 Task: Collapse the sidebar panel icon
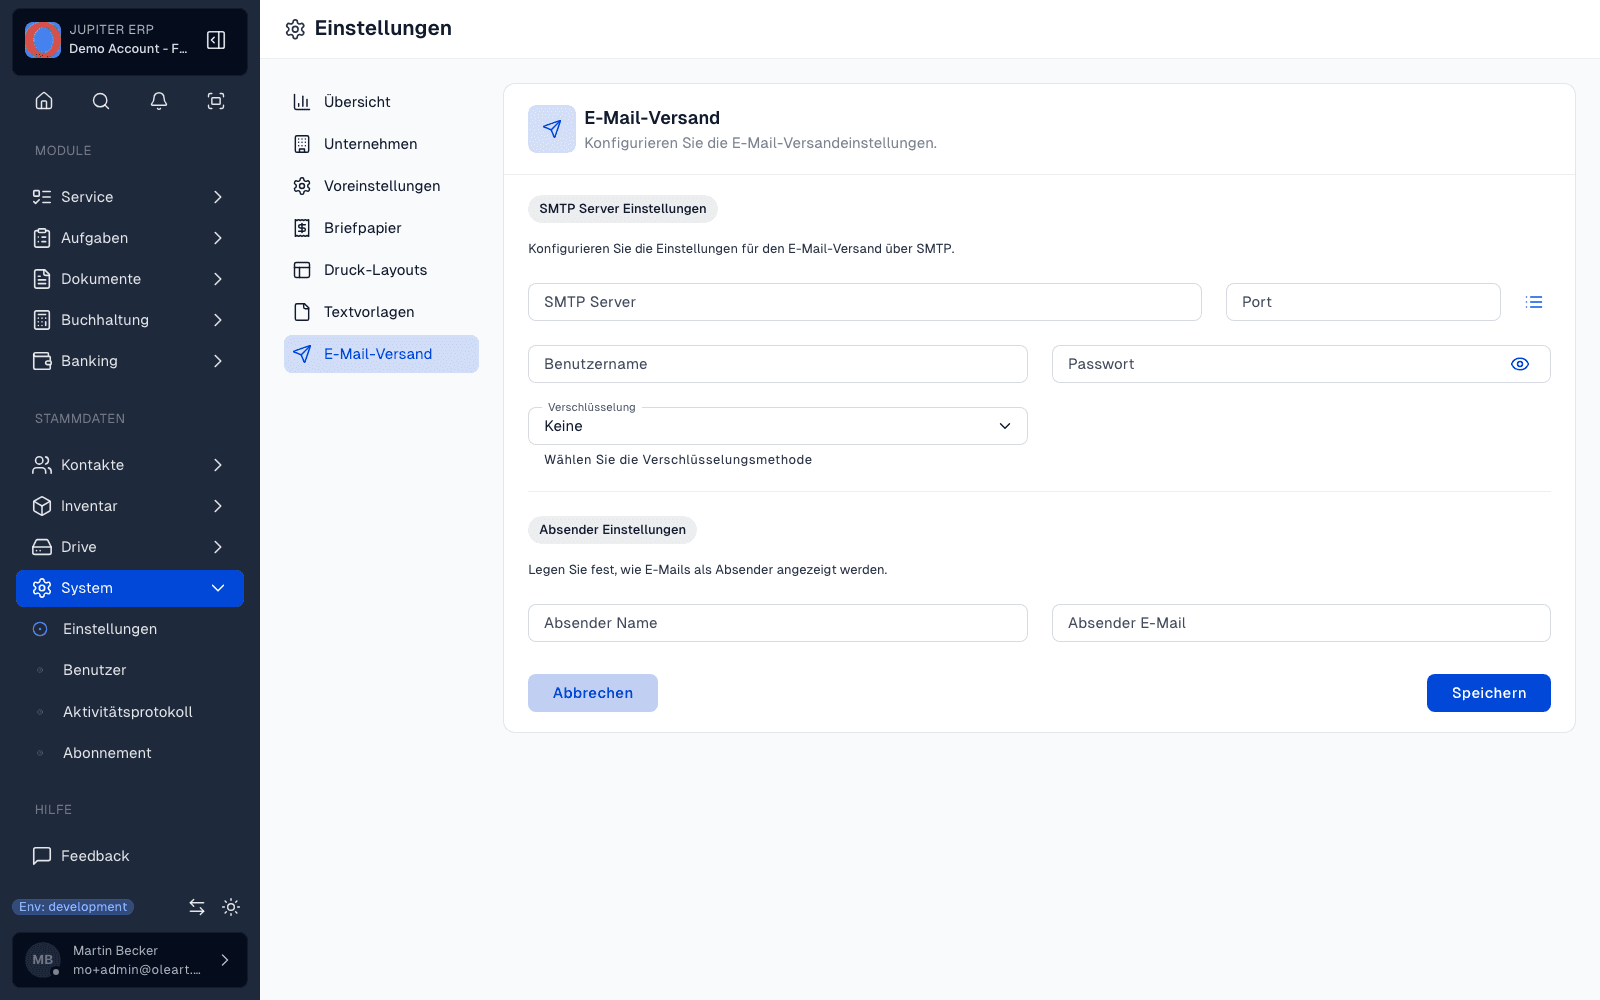click(216, 40)
